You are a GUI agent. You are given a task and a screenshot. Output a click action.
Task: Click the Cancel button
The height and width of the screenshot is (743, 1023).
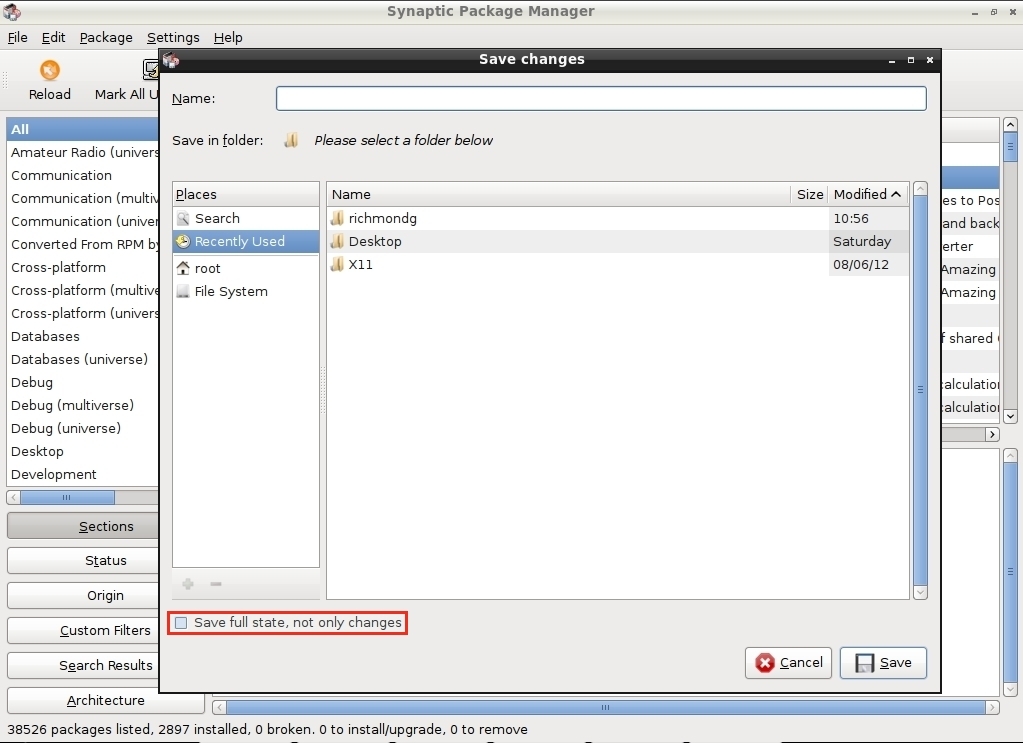(788, 663)
